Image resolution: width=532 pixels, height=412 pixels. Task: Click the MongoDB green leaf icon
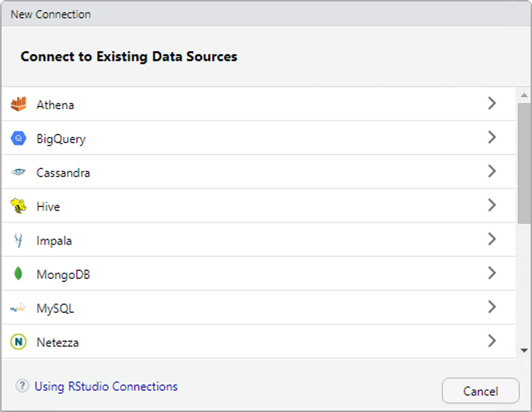point(18,274)
